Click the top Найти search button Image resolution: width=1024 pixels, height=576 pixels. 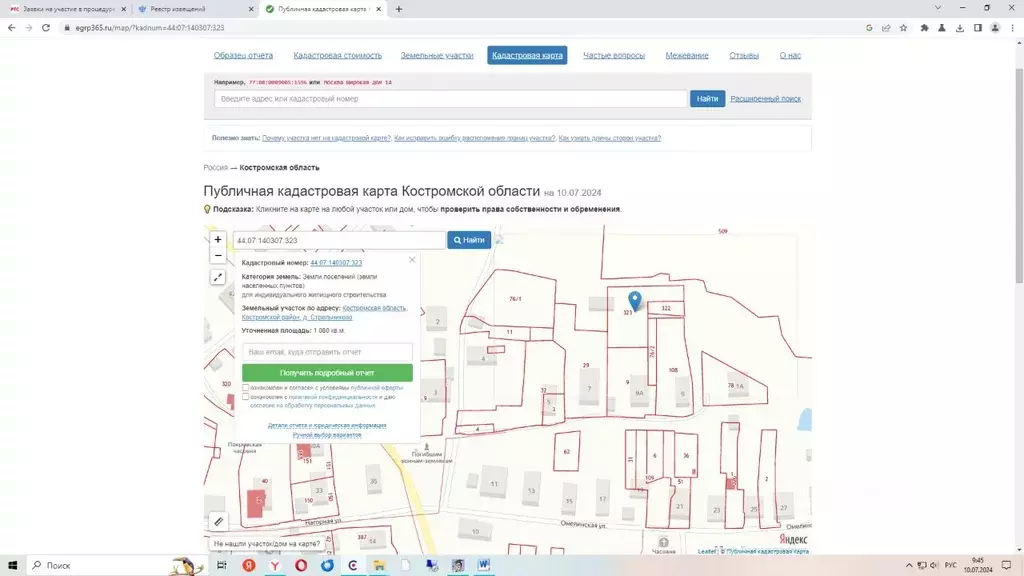point(707,99)
